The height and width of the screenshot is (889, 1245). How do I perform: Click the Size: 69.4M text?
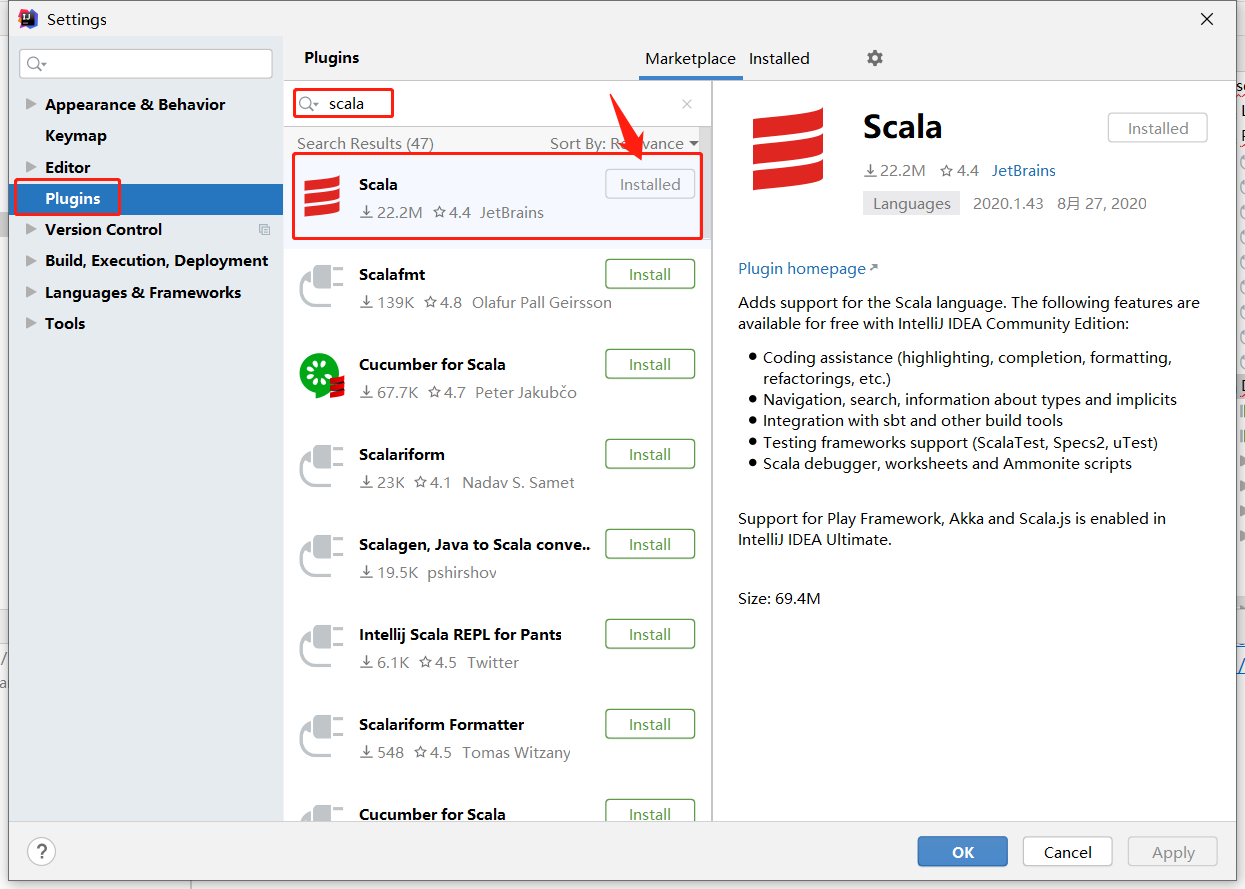(x=779, y=598)
